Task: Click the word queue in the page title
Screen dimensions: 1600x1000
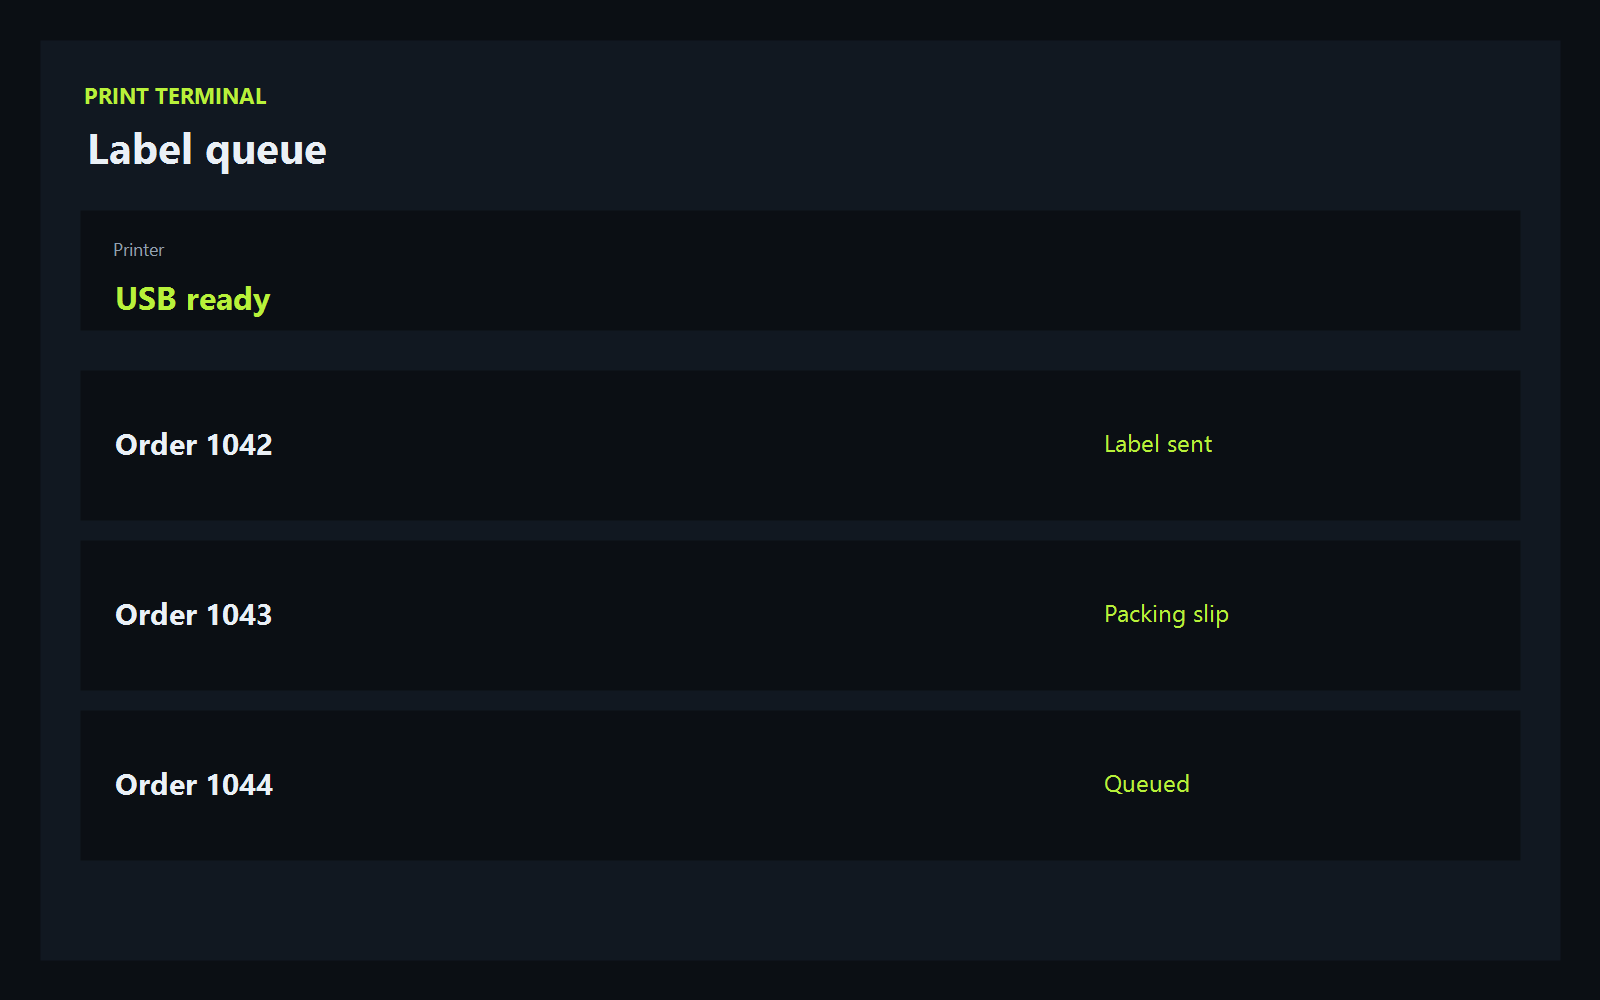Action: coord(266,153)
